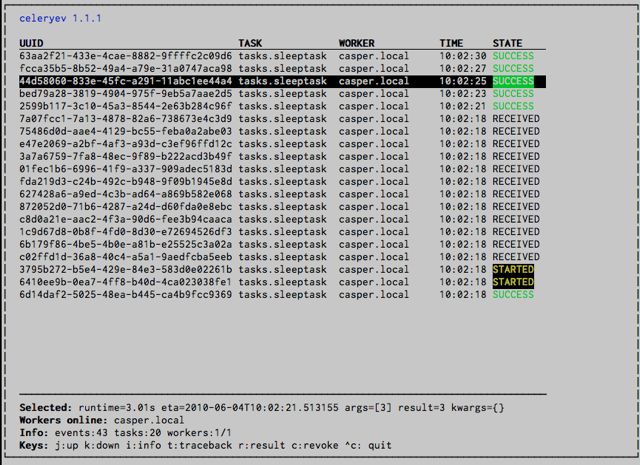Click the yellow STARTED state of task 3795b272

point(513,270)
